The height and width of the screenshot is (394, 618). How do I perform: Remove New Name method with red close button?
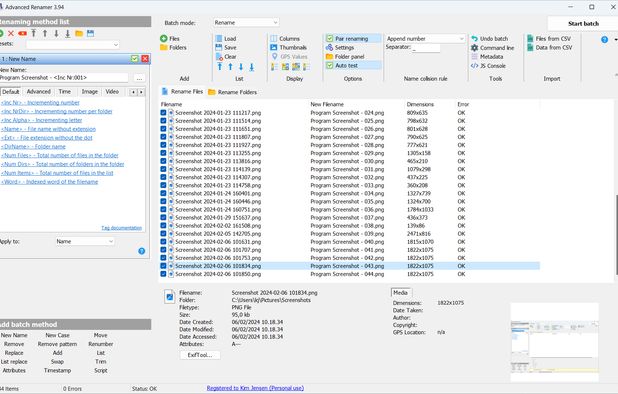pyautogui.click(x=145, y=59)
